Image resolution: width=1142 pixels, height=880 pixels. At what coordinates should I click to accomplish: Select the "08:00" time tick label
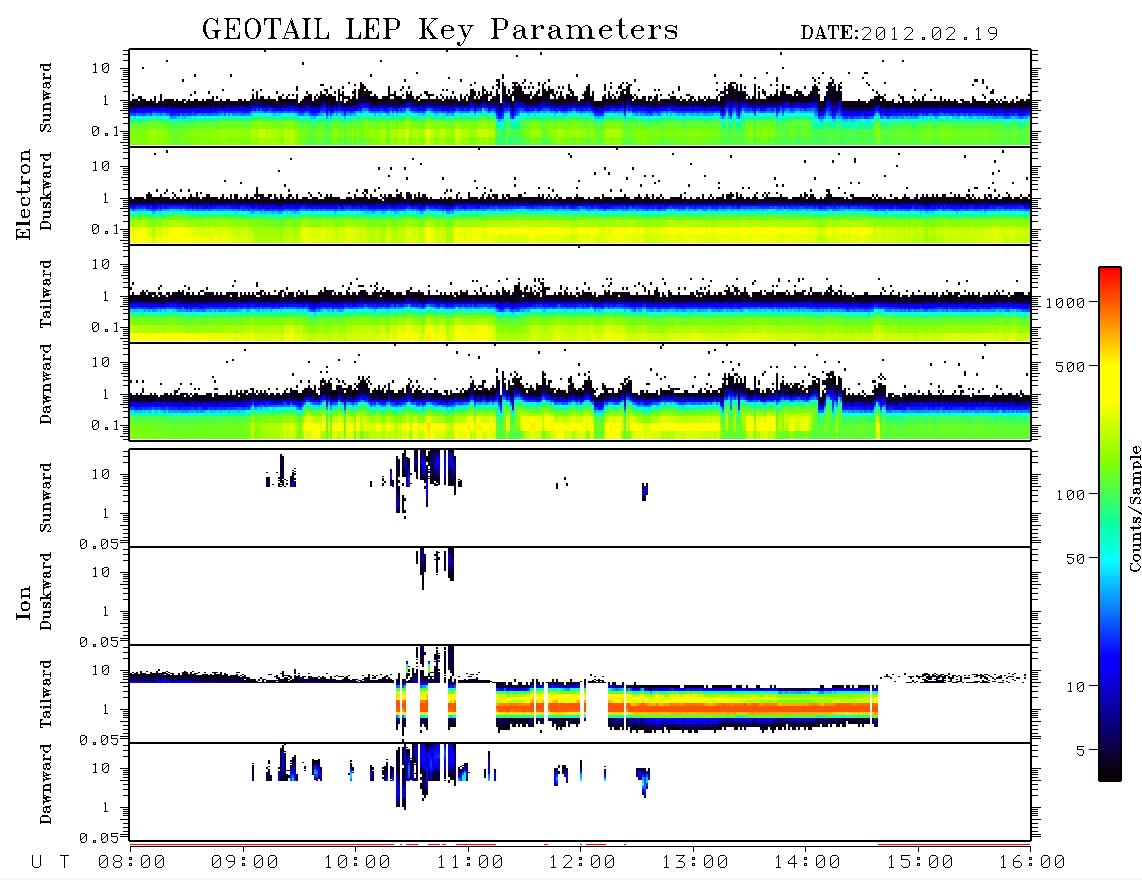(x=132, y=863)
